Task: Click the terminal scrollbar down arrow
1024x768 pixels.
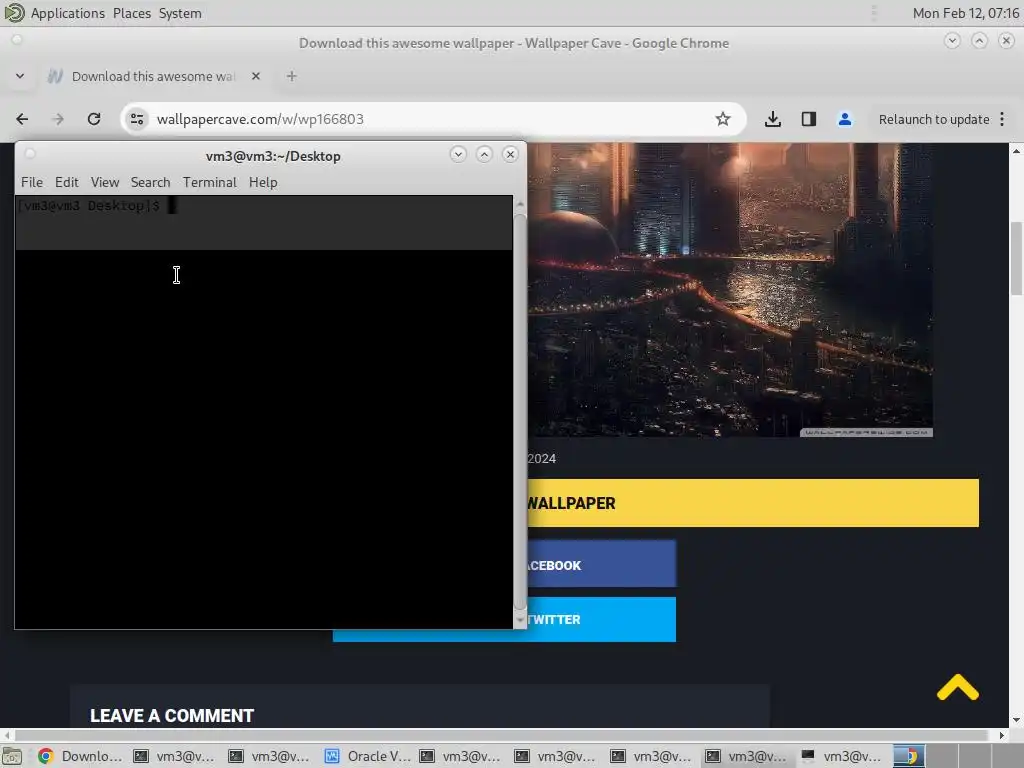Action: point(520,619)
